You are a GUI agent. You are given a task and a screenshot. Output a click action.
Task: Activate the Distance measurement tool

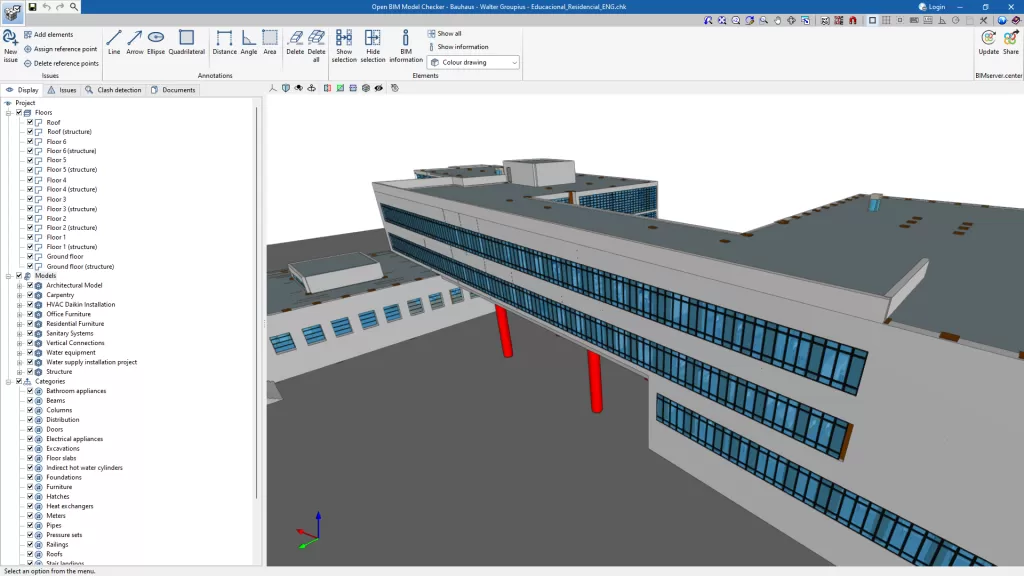click(224, 42)
